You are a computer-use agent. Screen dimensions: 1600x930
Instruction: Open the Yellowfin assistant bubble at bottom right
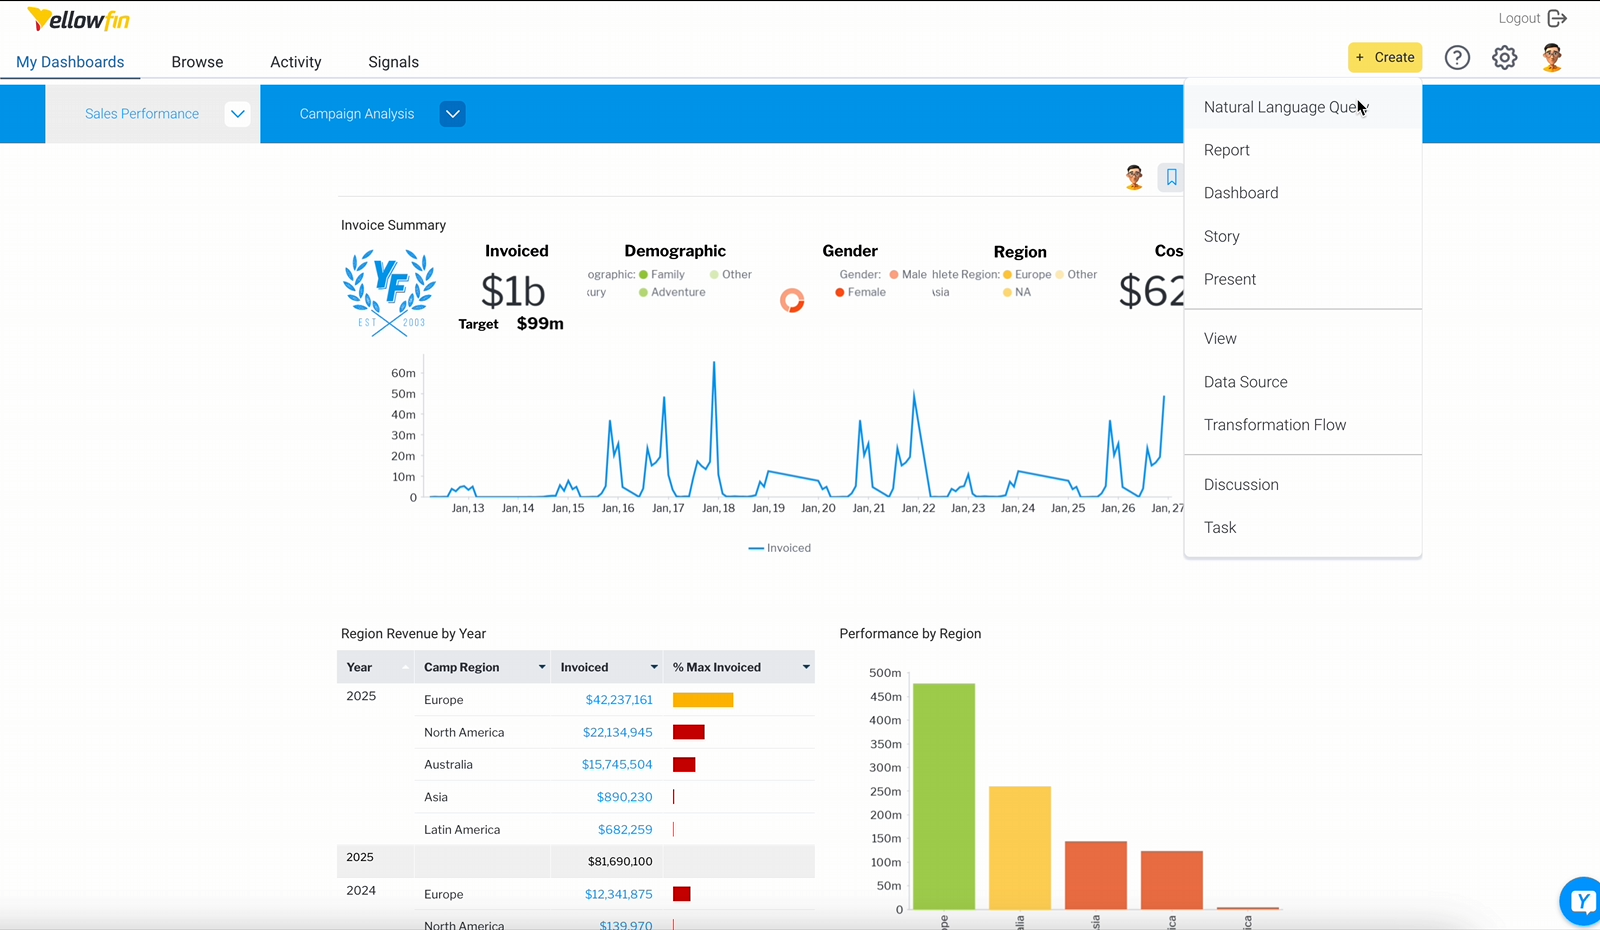(x=1581, y=901)
